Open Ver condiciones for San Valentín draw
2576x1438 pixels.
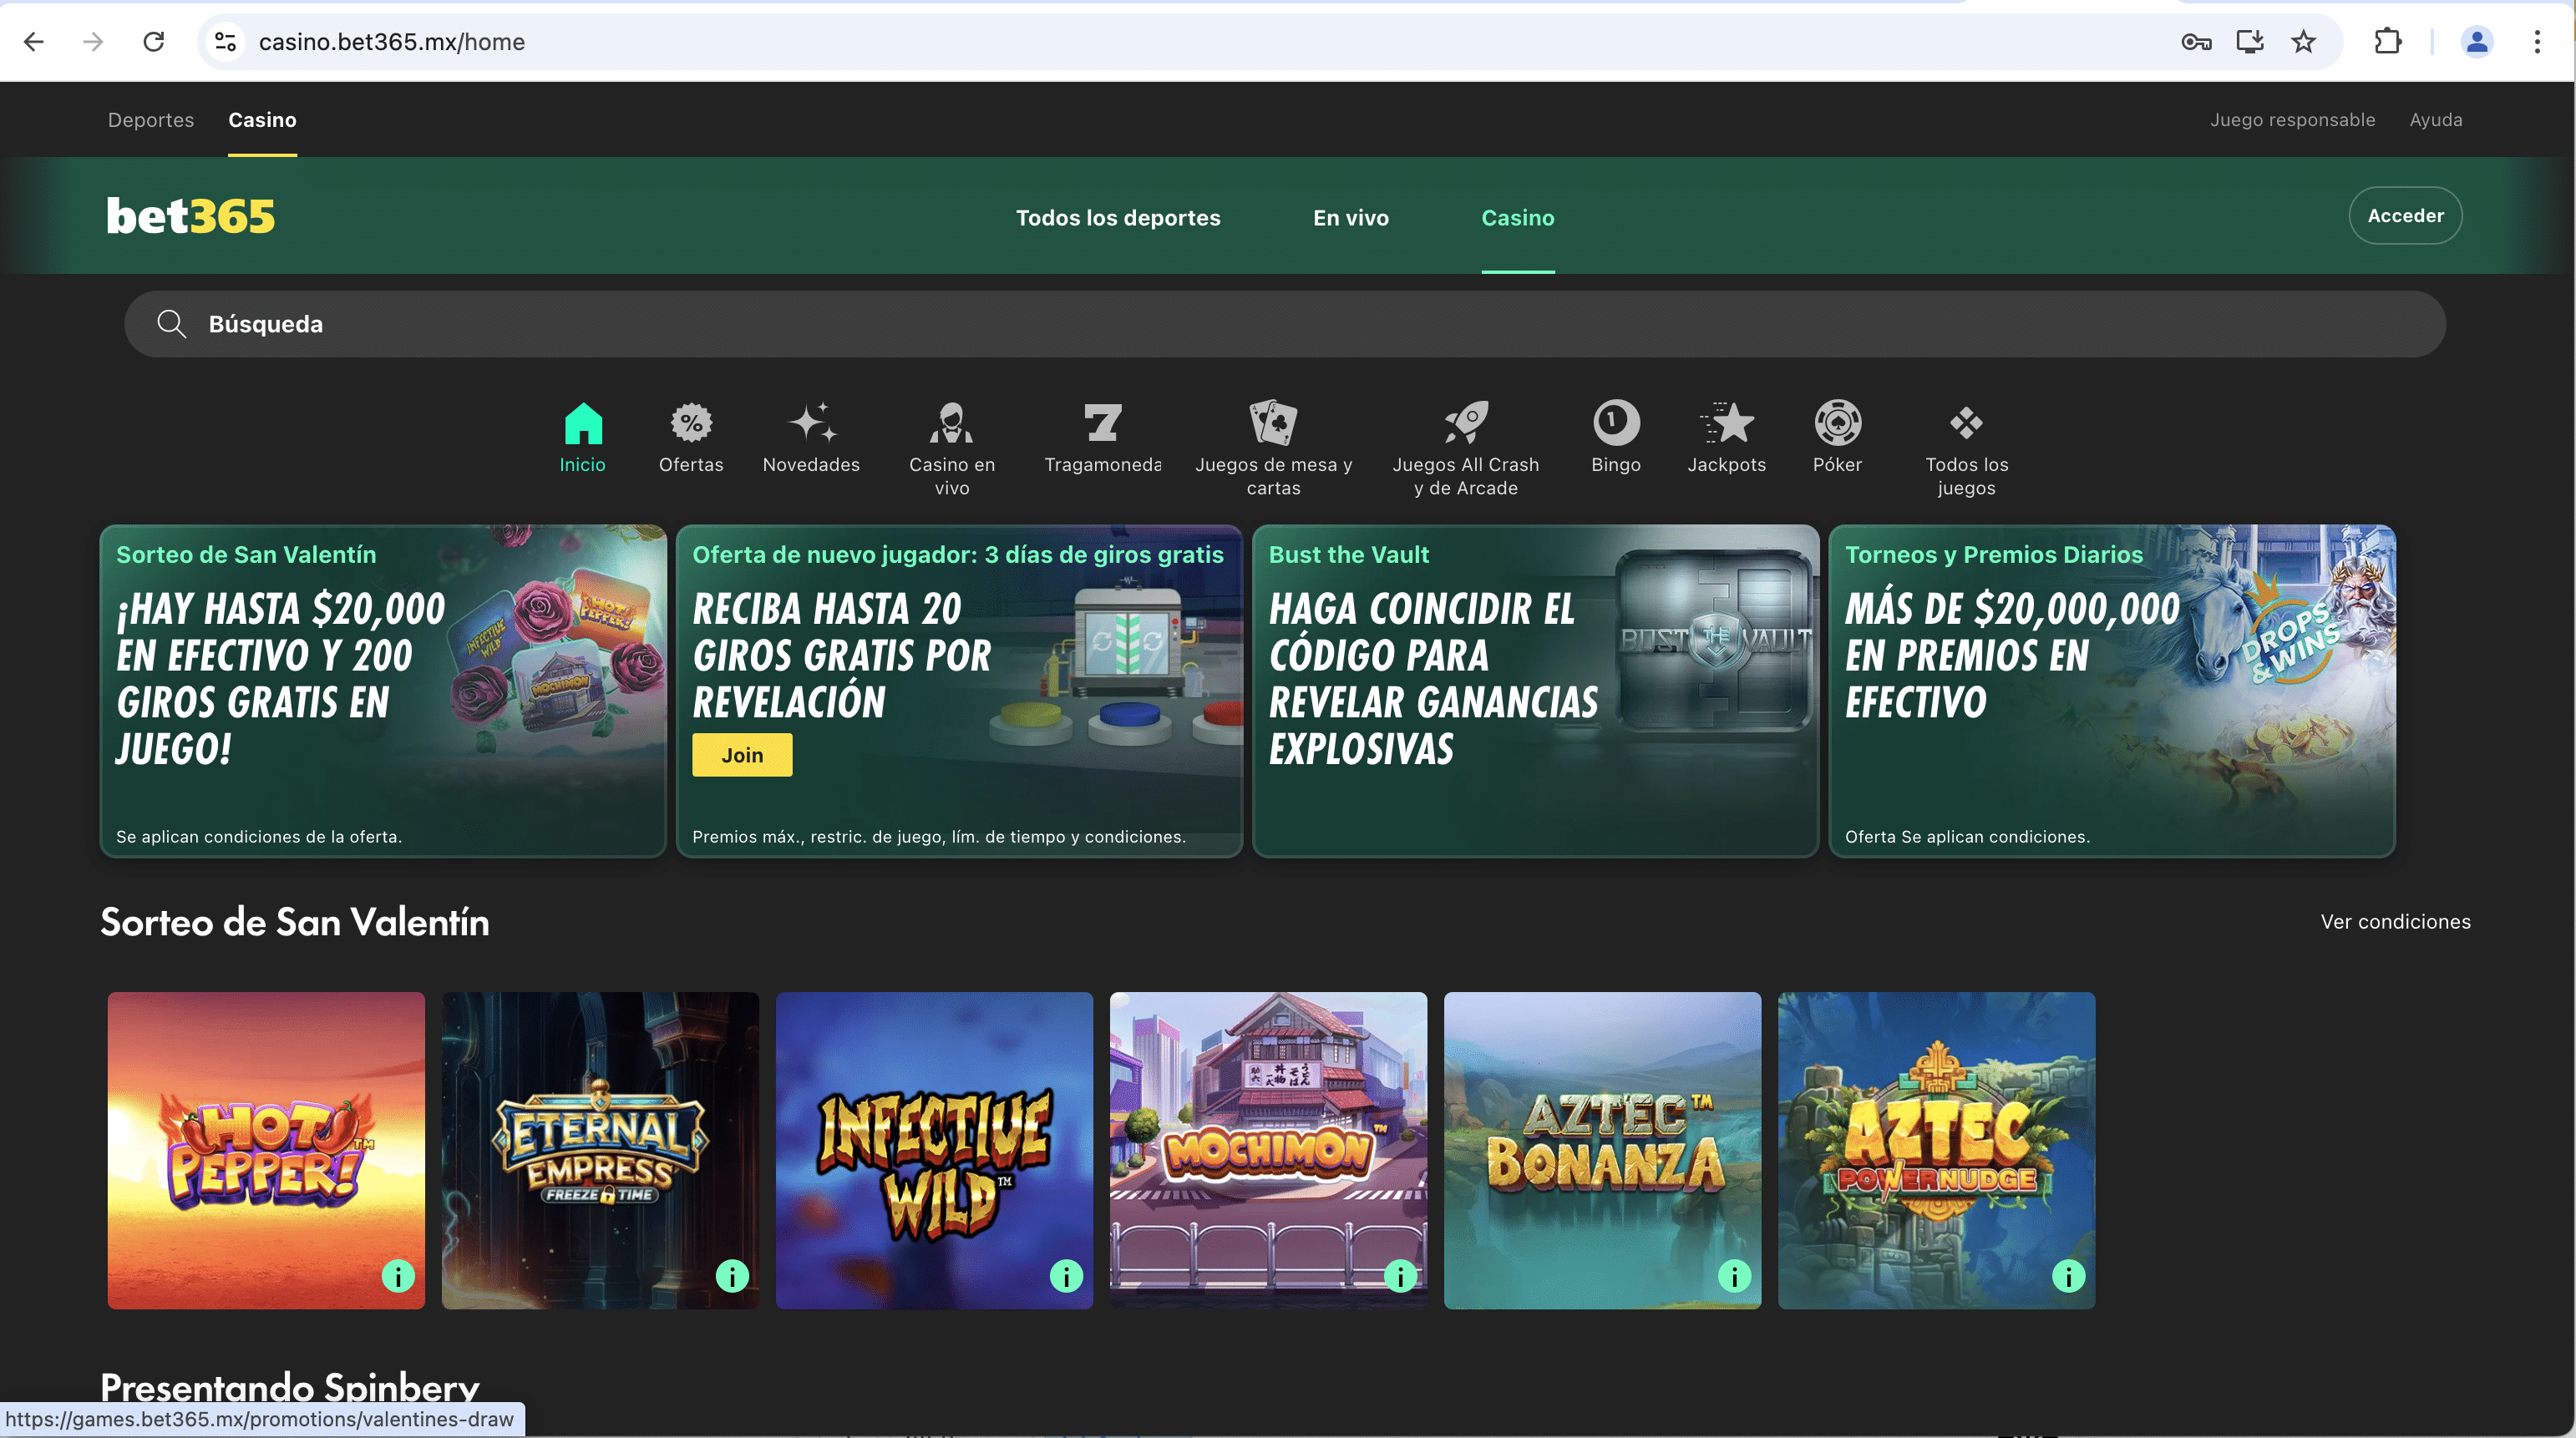pos(2395,921)
